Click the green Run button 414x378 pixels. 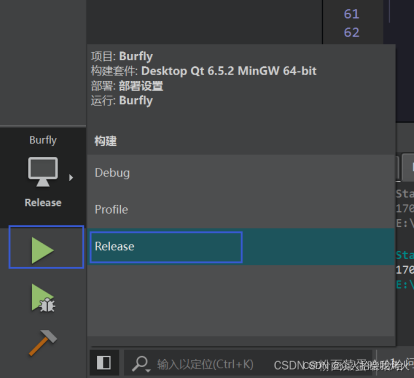43,250
